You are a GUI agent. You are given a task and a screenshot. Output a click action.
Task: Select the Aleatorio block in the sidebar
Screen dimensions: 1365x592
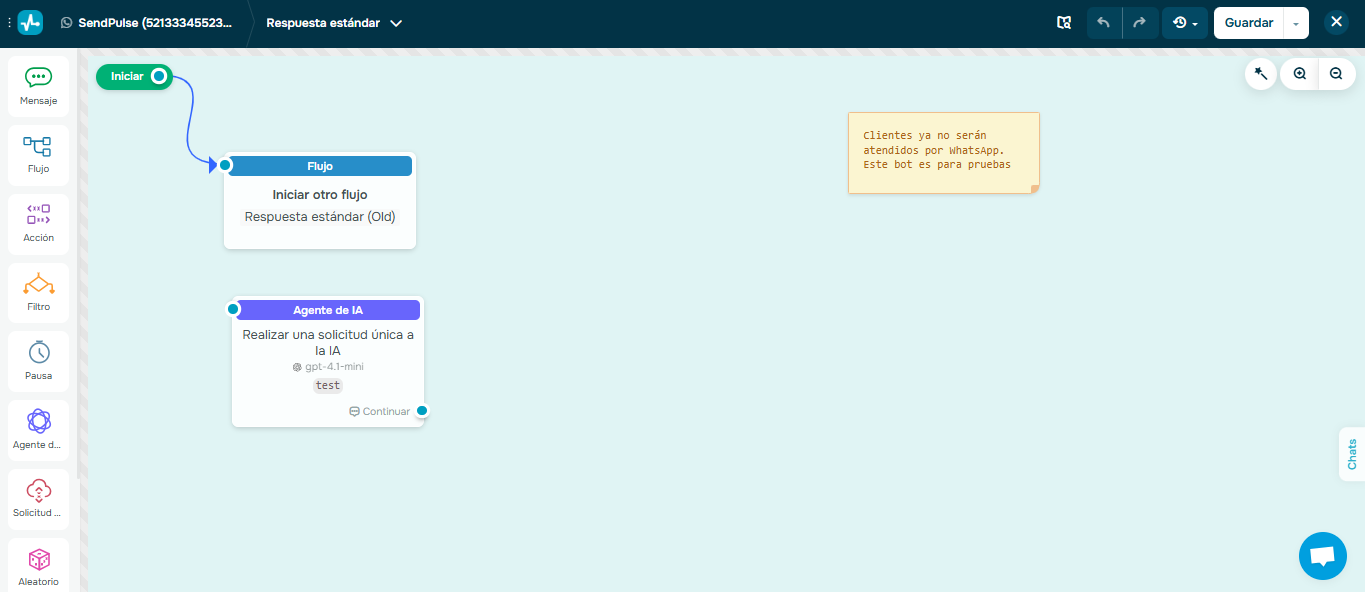coord(38,565)
